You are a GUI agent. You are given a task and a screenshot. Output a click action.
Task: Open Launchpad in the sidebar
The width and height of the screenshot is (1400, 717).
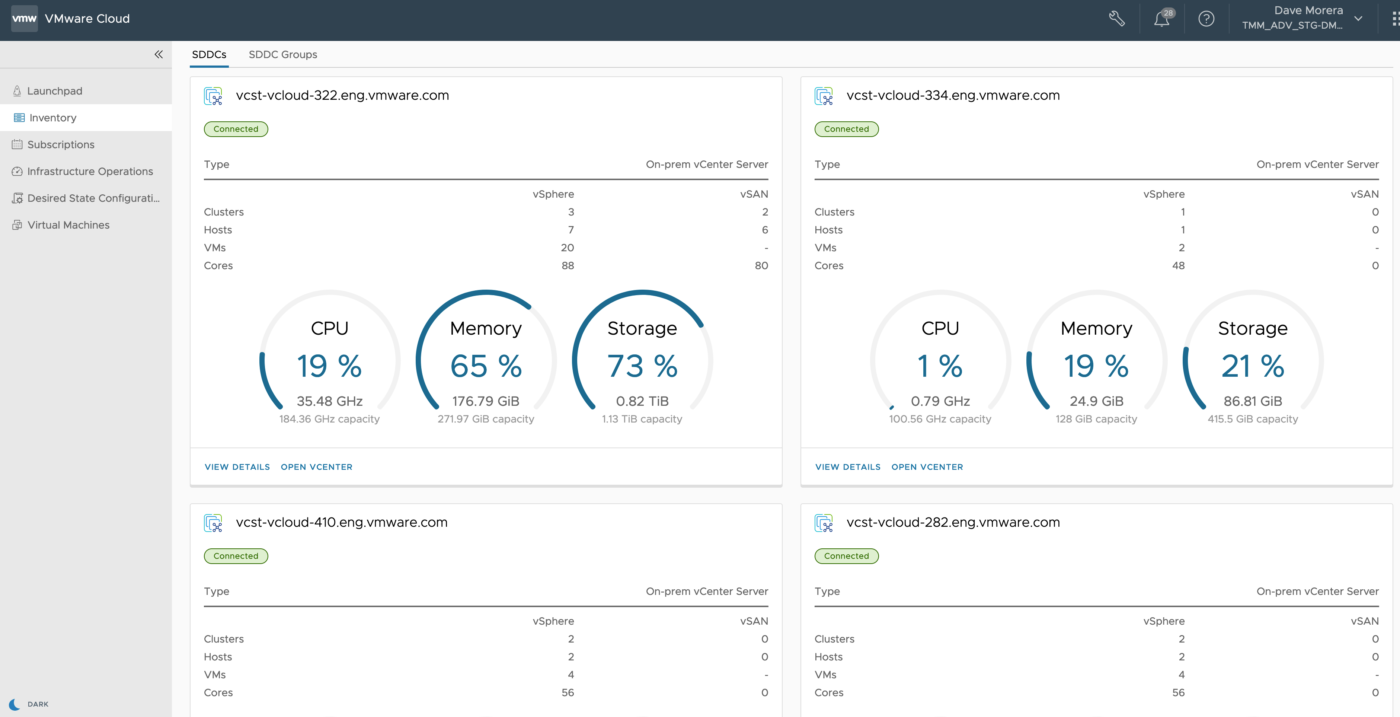coord(55,91)
